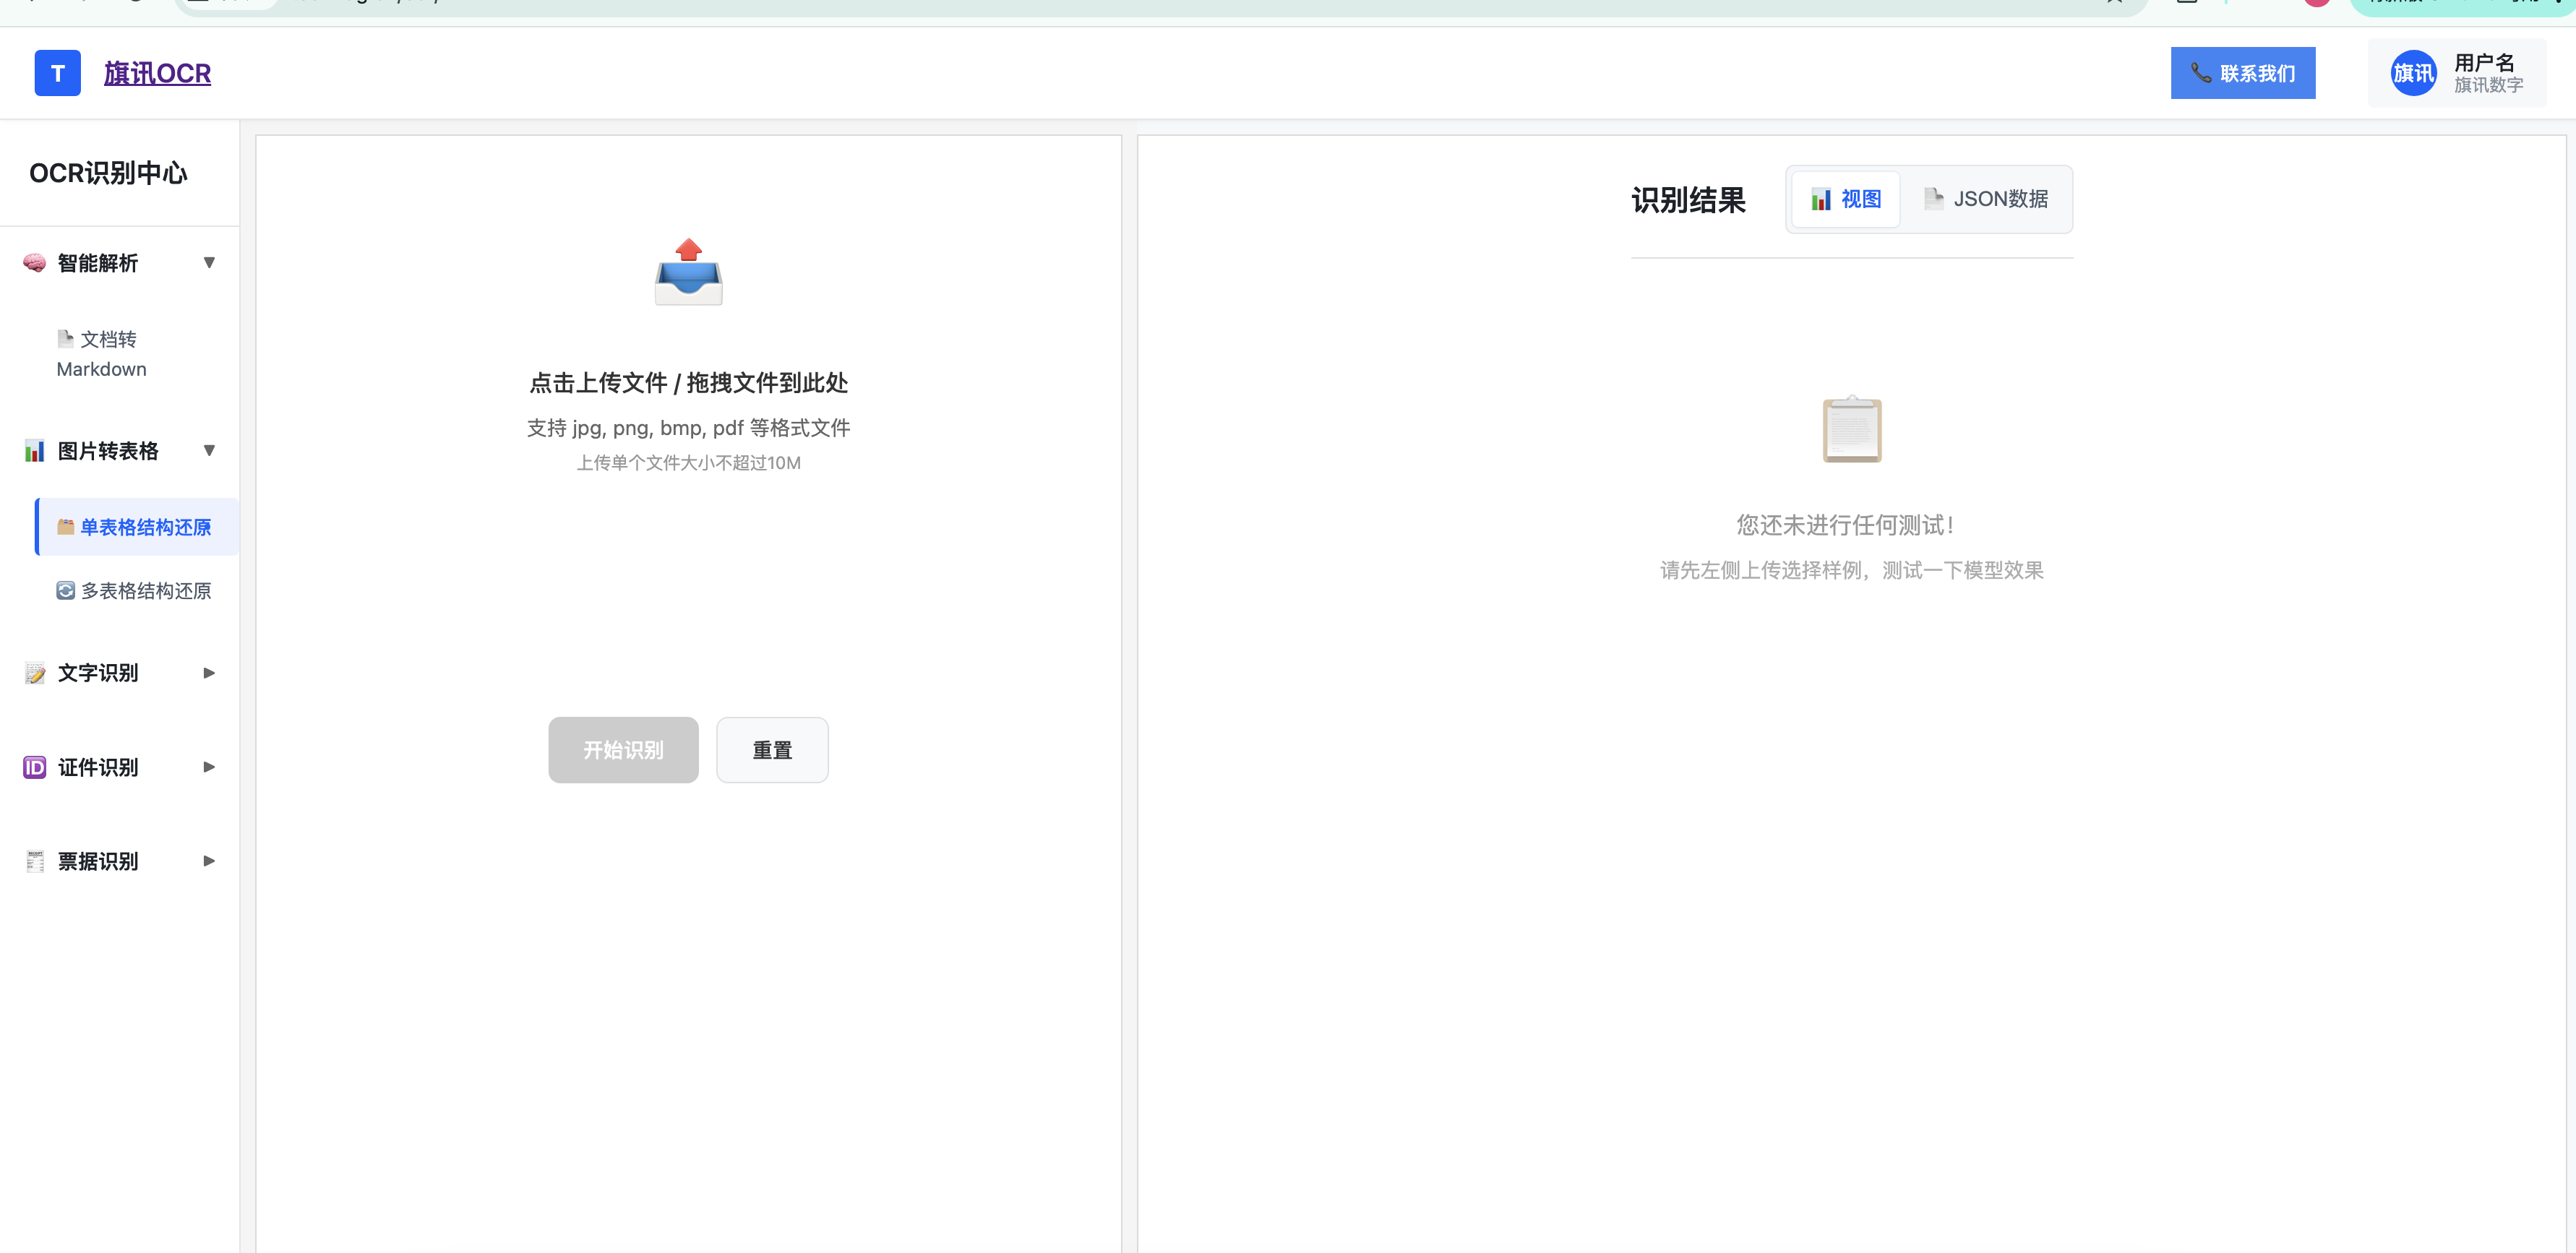Screen dimensions: 2576x1253
Task: Click the clipboard icon in results panel
Action: pyautogui.click(x=1851, y=430)
